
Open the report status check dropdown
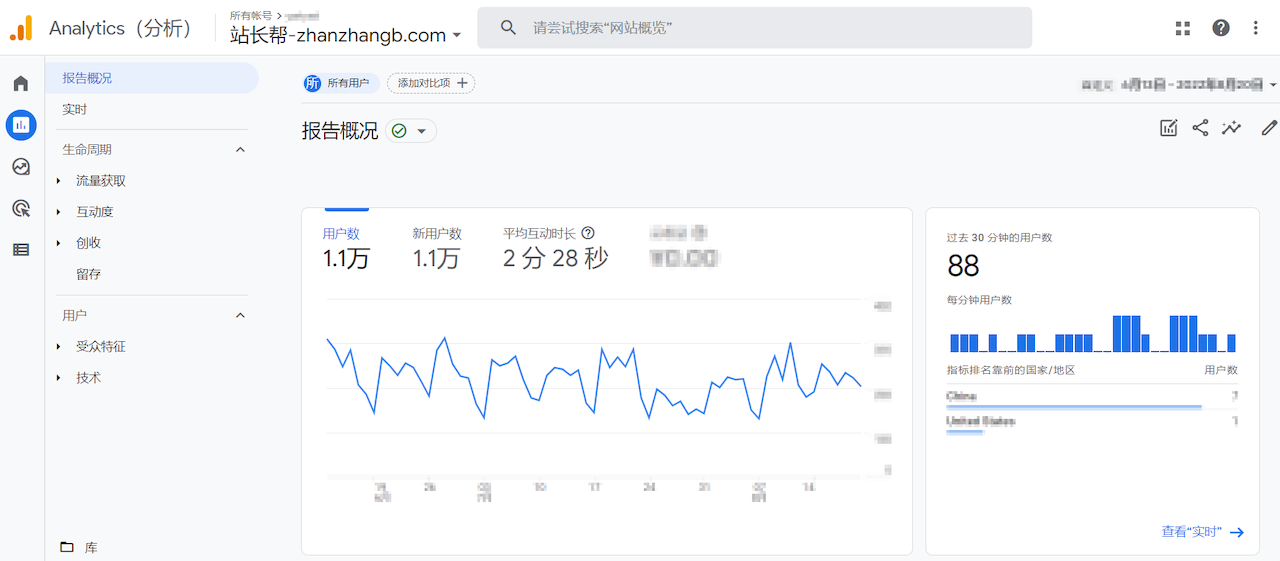point(411,131)
